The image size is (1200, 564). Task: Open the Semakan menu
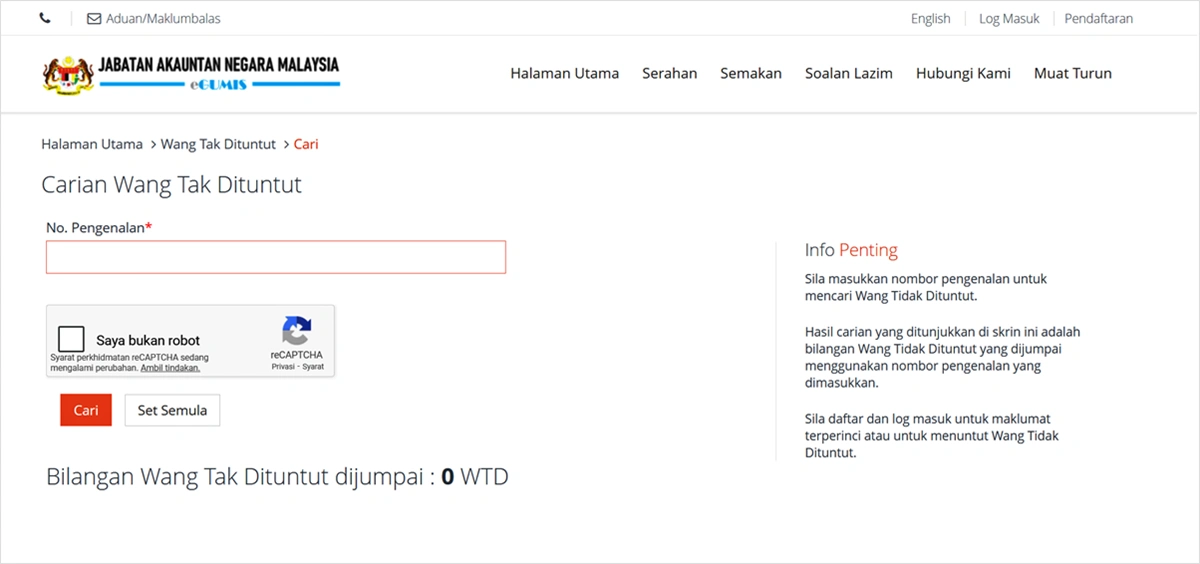pyautogui.click(x=751, y=73)
